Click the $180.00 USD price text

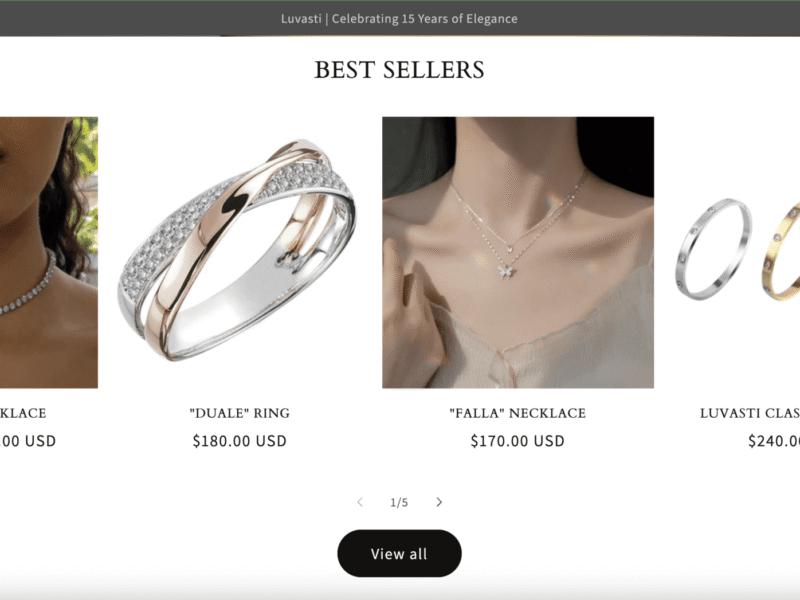[x=239, y=441]
